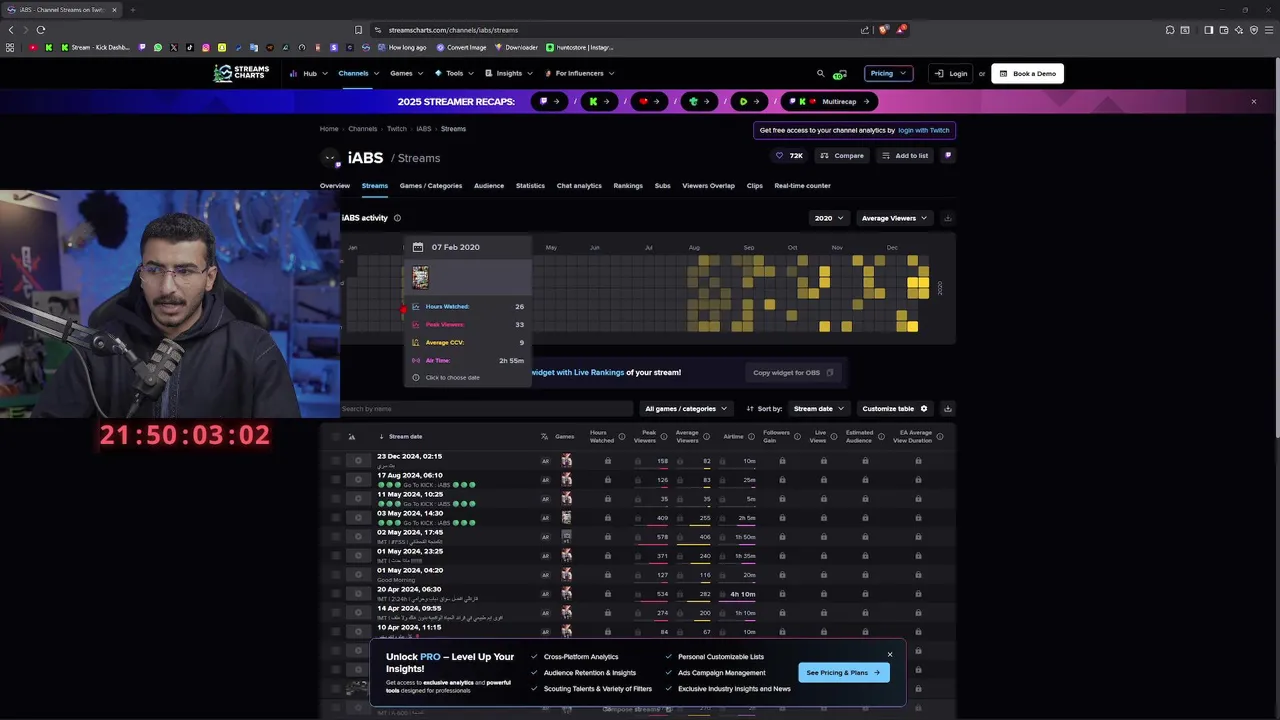Click the Streams Charts logo
Screen dimensions: 1280x720
(241, 73)
